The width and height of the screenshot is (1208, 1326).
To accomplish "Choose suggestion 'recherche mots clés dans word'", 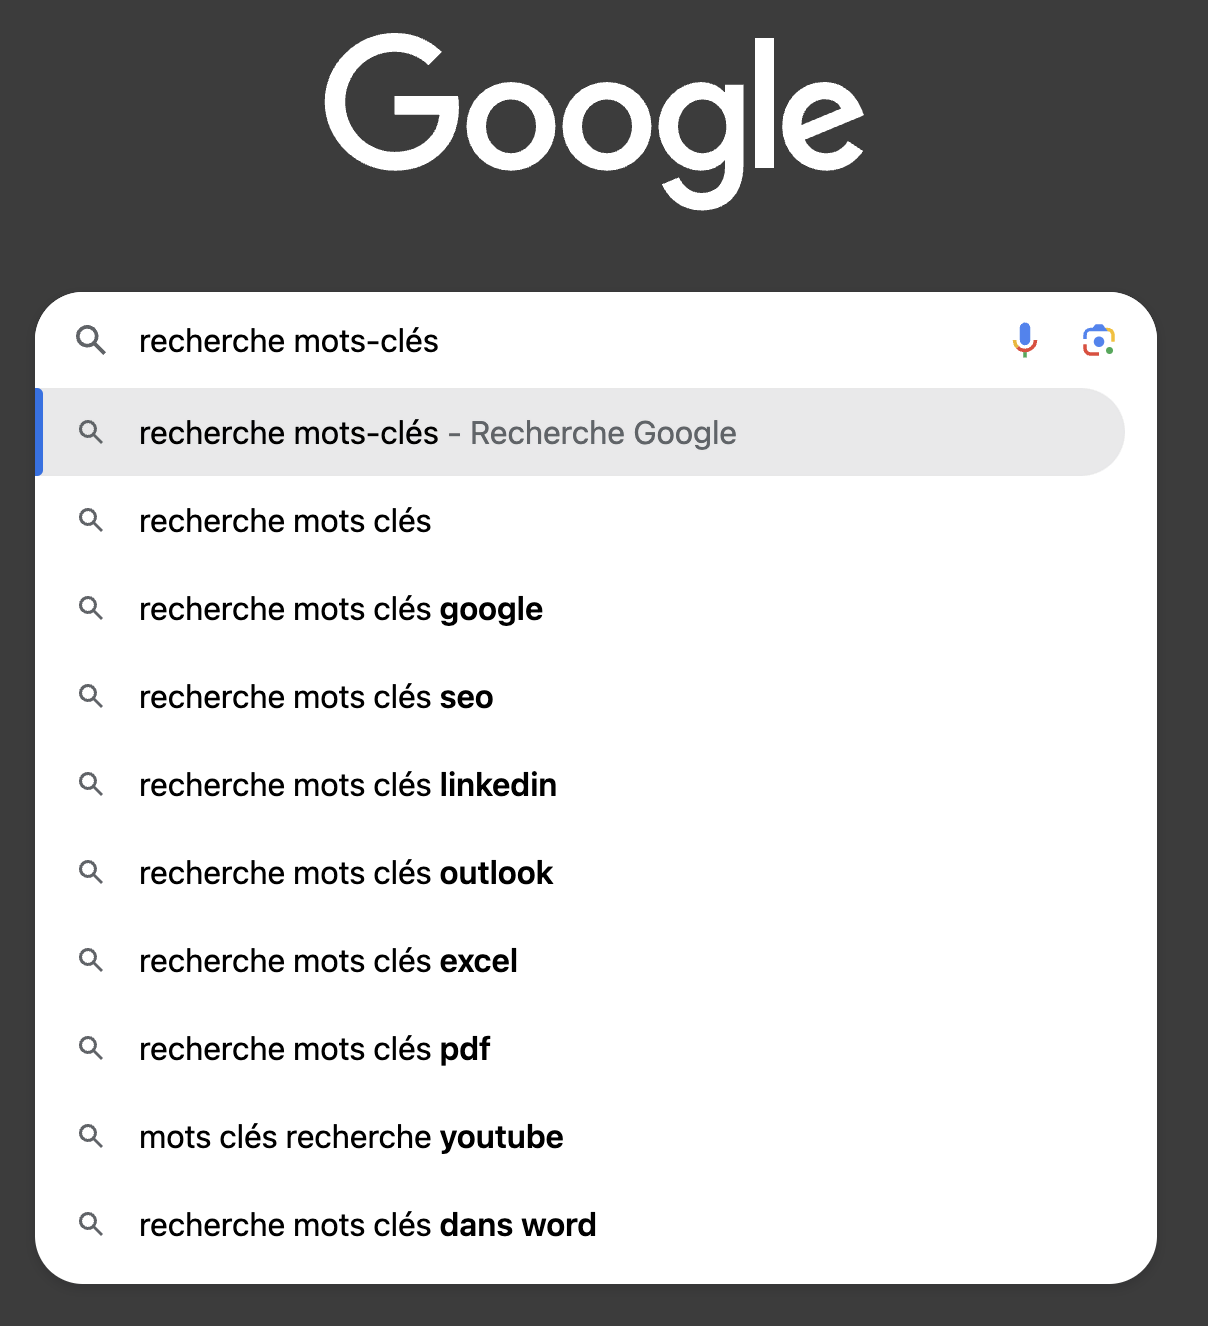I will click(580, 1224).
